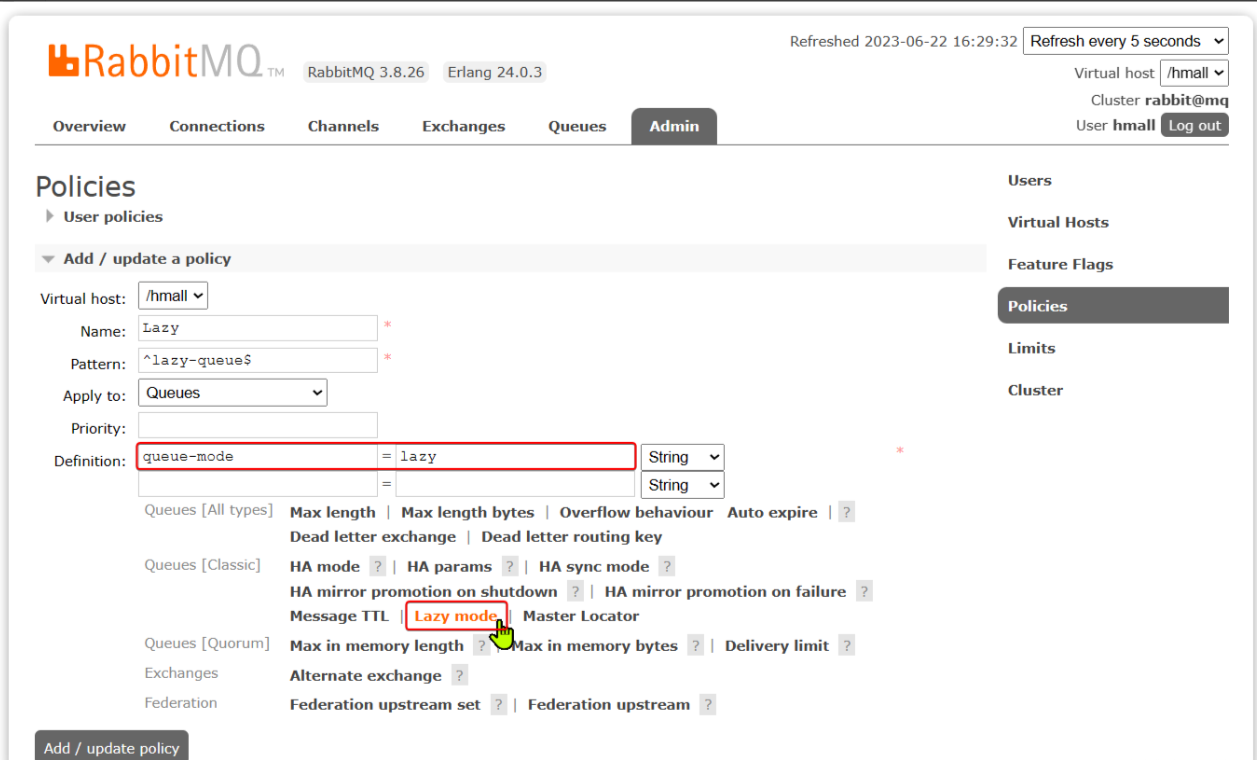1257x760 pixels.
Task: Insert HA mirror promotion on failure key
Action: [725, 591]
